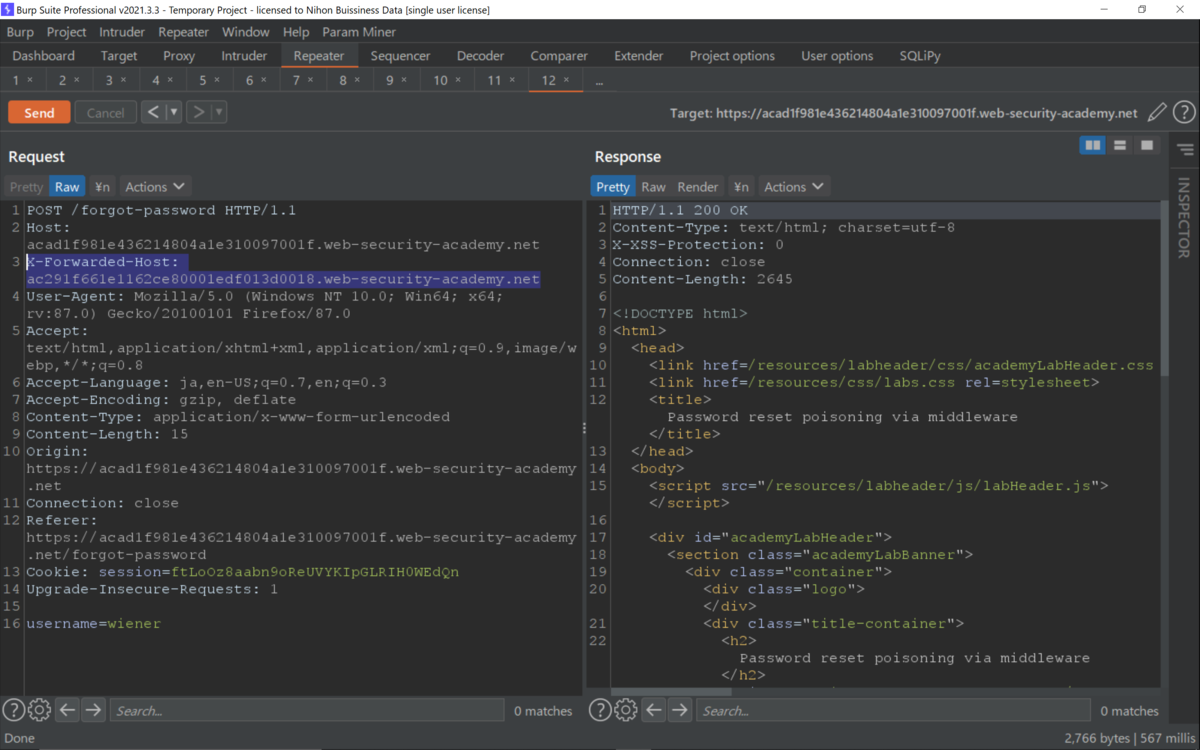Open request search settings gear
This screenshot has width=1200, height=750.
(39, 710)
